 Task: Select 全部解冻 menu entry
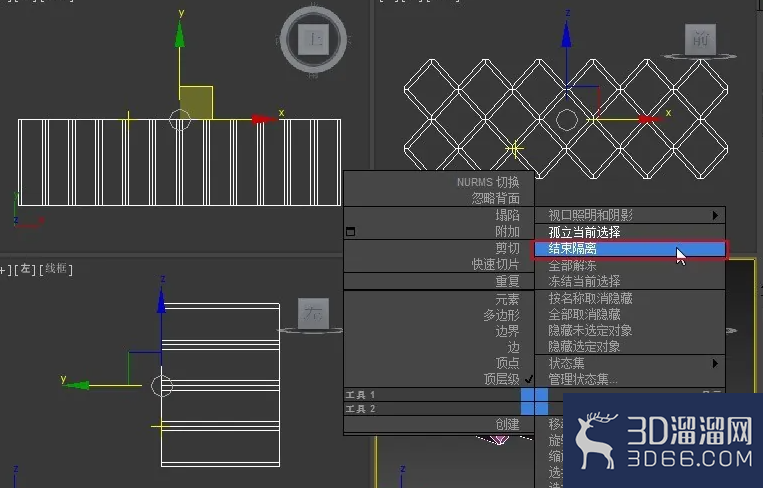click(572, 266)
